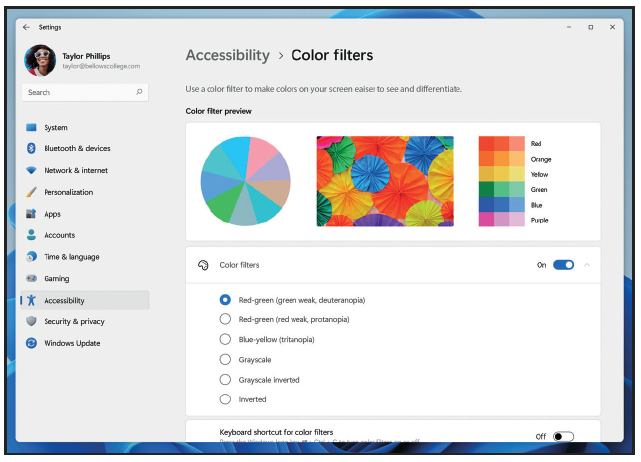Select the Grayscale inverted radio option
The image size is (641, 462).
225,379
